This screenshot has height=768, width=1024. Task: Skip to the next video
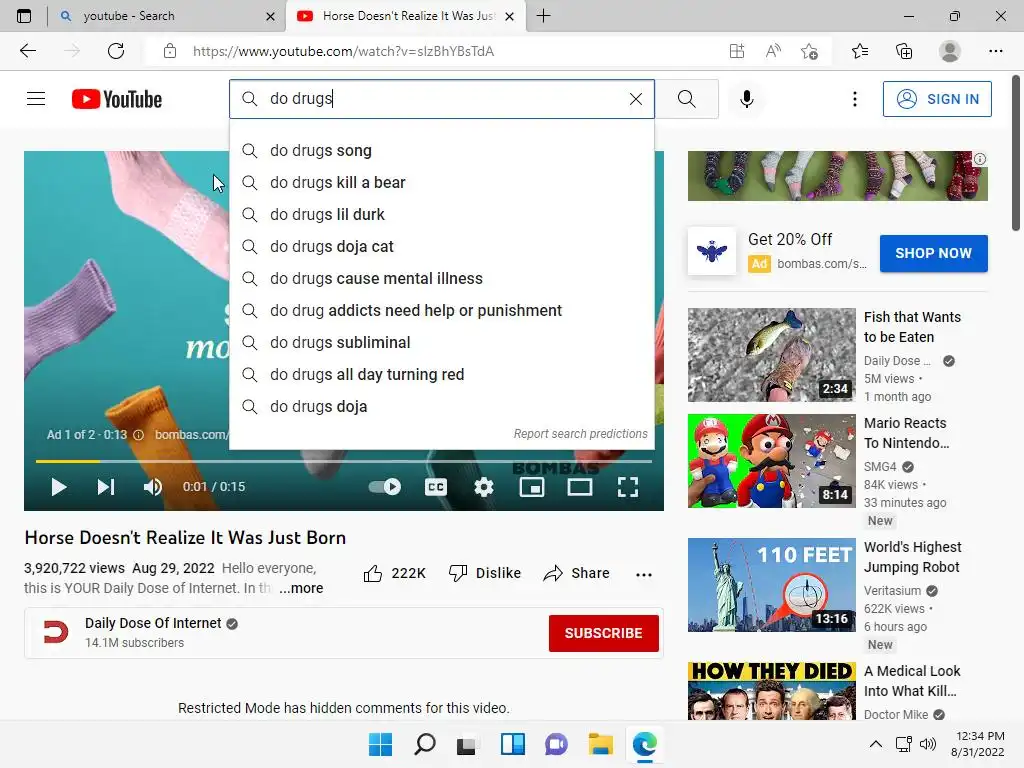pos(106,487)
